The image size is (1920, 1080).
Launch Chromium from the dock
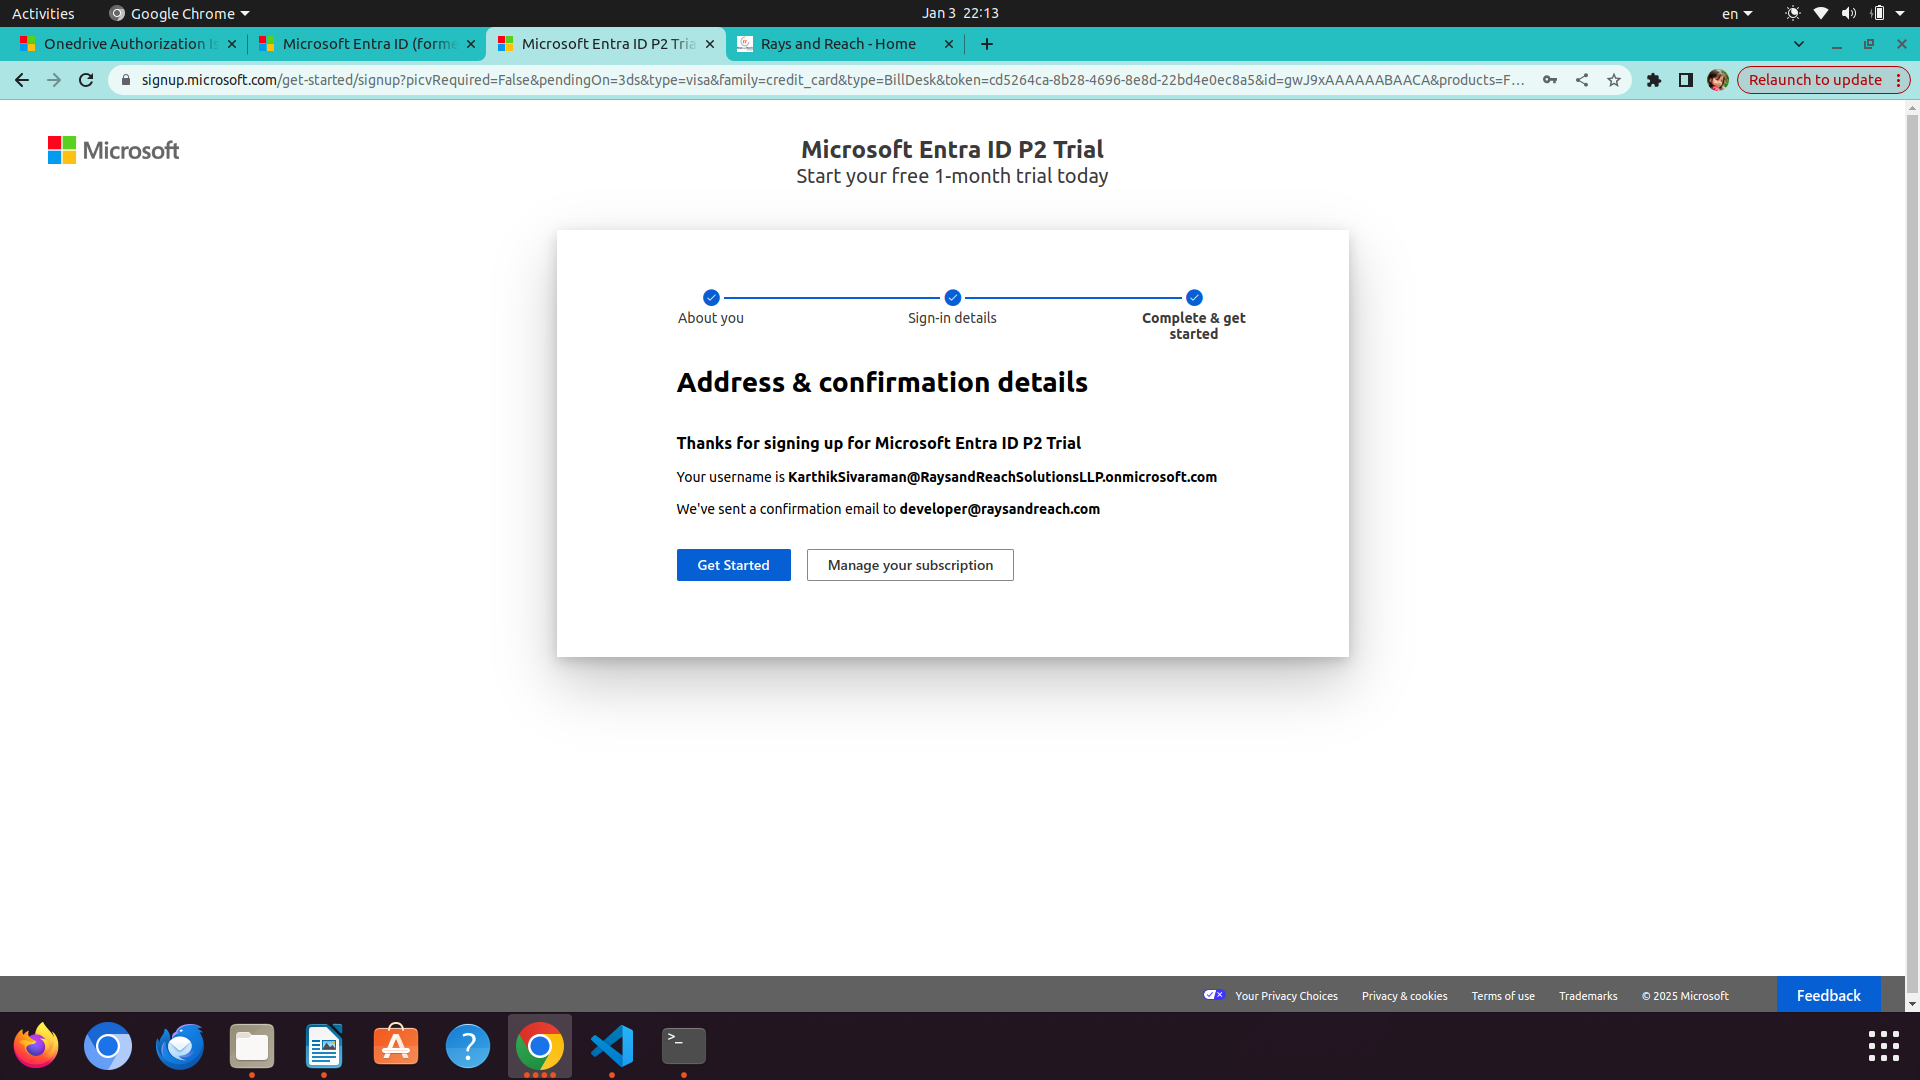click(x=108, y=1046)
